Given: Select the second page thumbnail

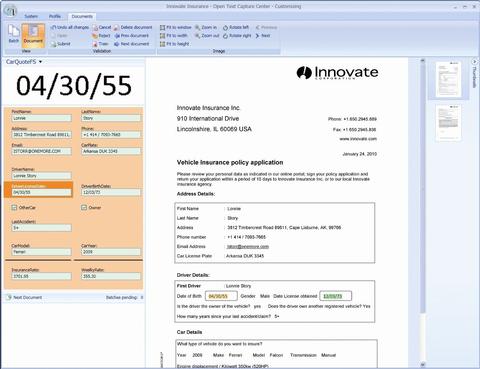Looking at the screenshot, I should (x=449, y=123).
